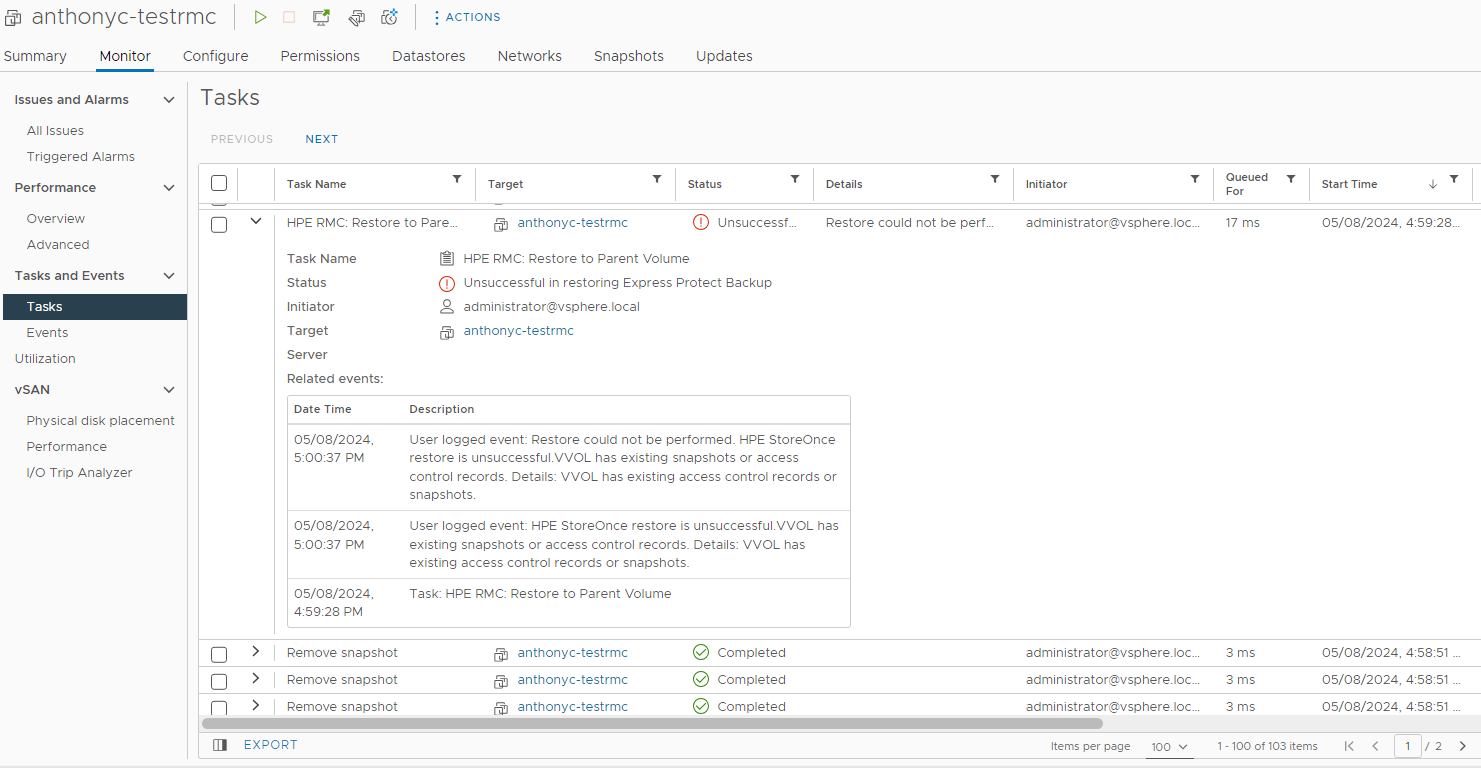Select the '1 - 100 of 103 items' text

pyautogui.click(x=1267, y=746)
